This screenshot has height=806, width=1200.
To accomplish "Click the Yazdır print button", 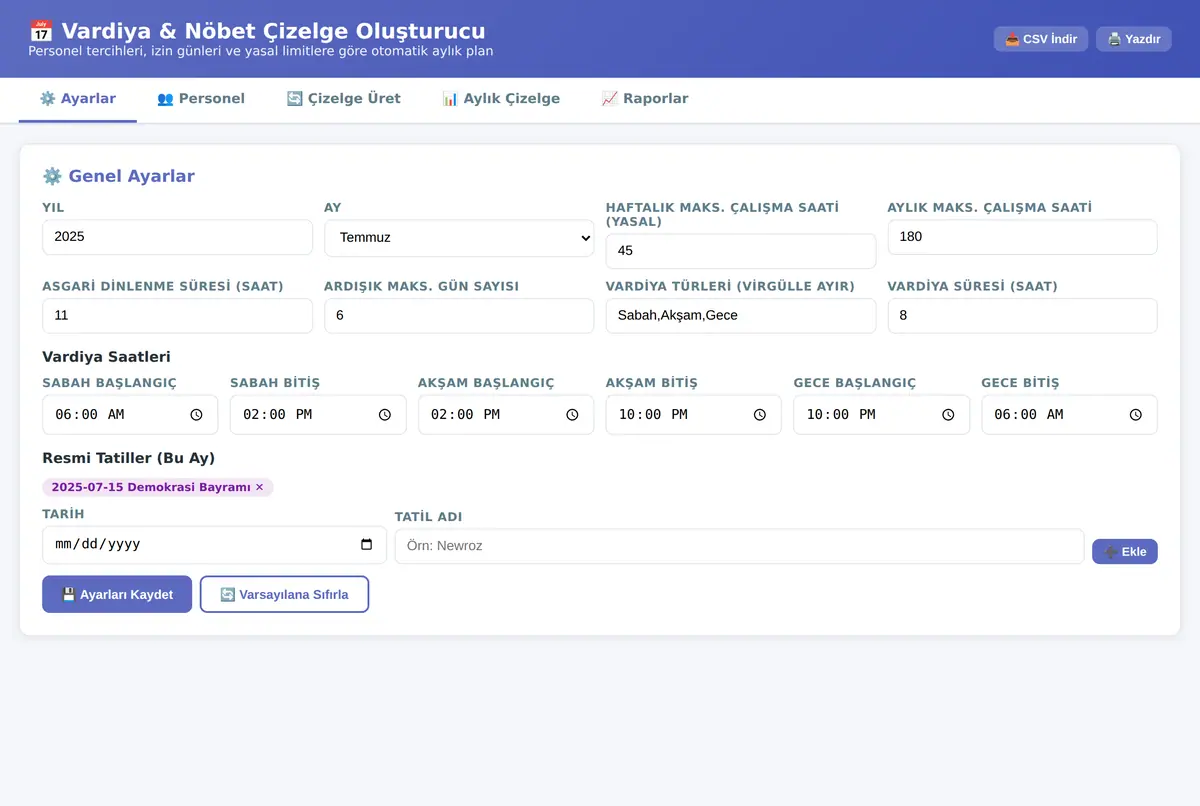I will pos(1134,39).
